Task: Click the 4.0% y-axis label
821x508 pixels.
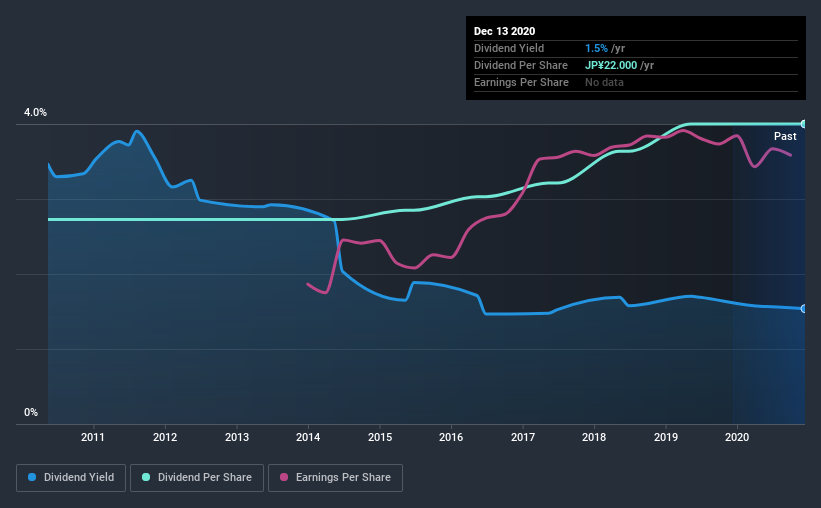Action: tap(35, 112)
